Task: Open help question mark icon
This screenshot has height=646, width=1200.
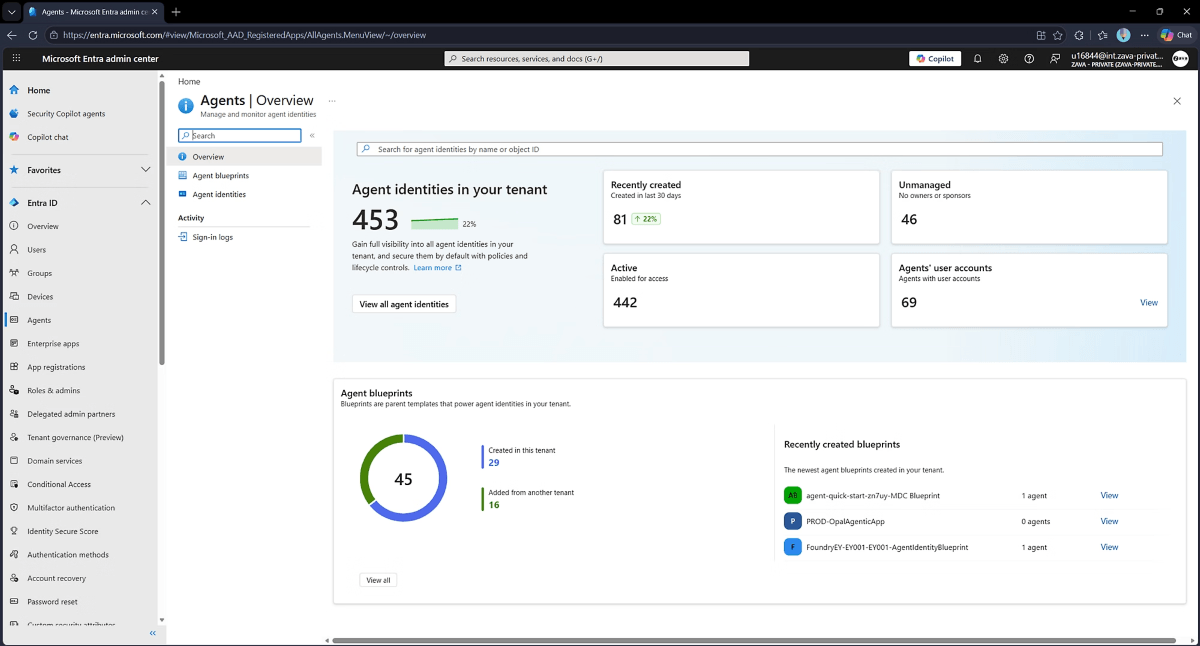Action: click(1029, 59)
